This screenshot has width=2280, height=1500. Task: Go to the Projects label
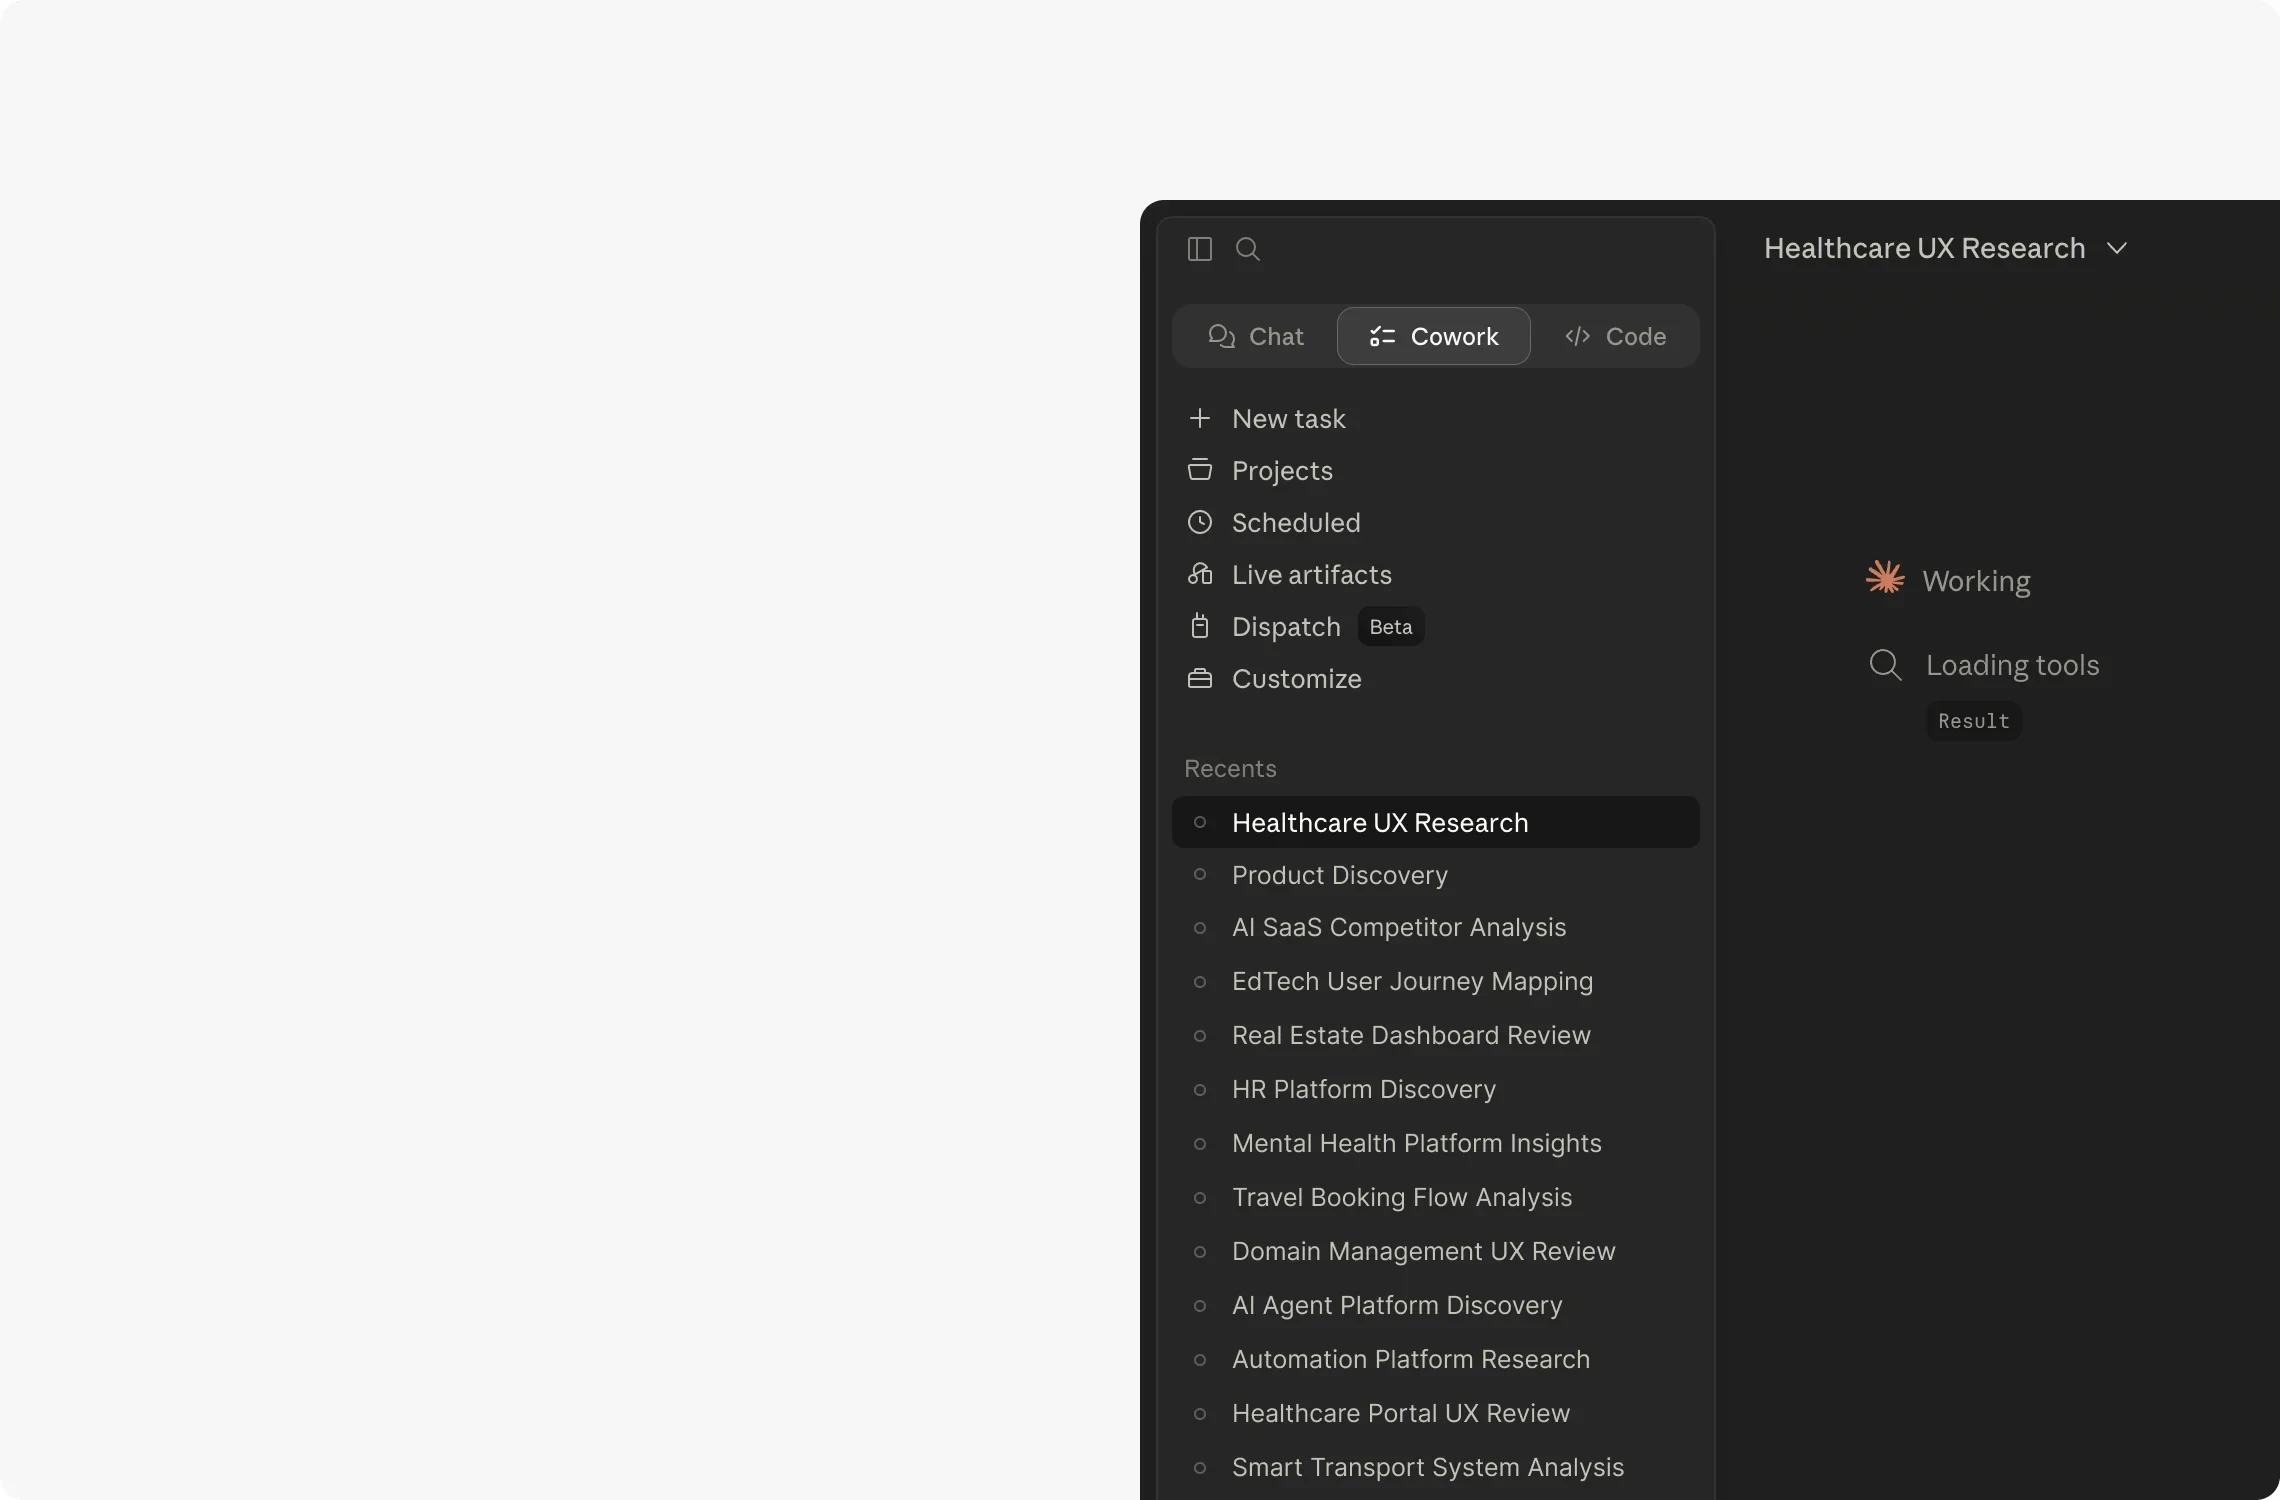(1282, 471)
